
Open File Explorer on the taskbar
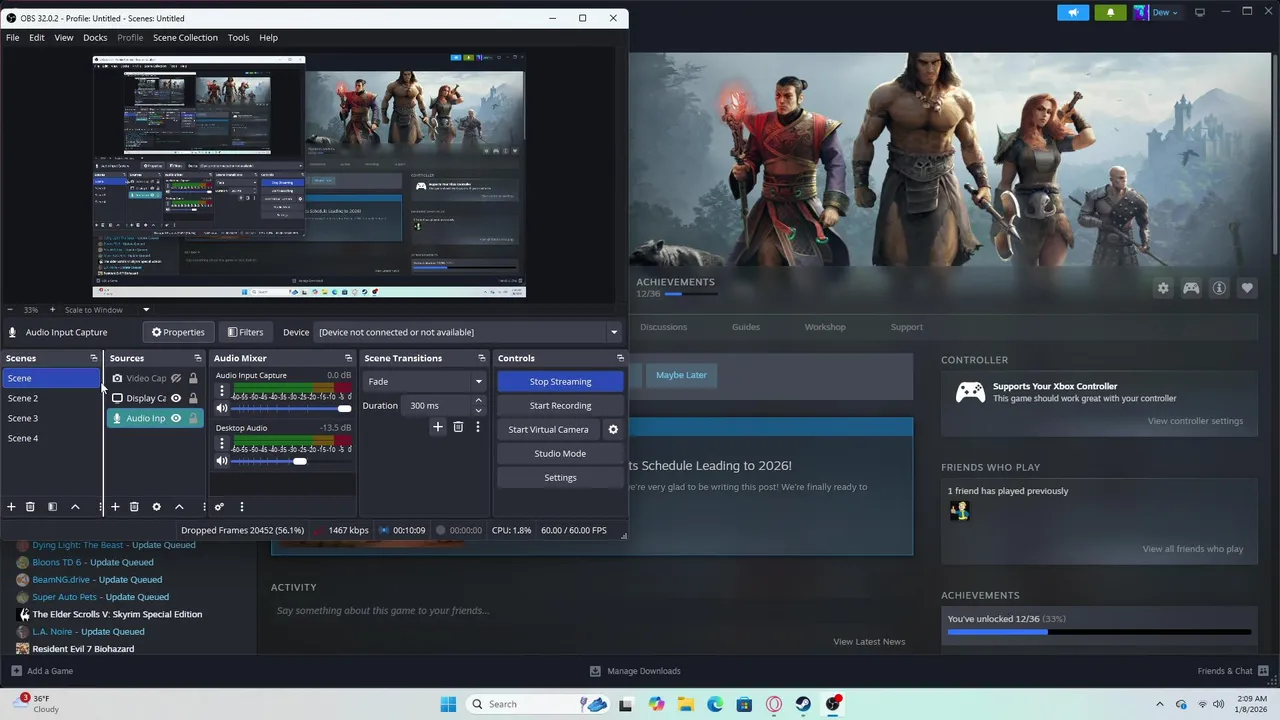click(x=685, y=704)
